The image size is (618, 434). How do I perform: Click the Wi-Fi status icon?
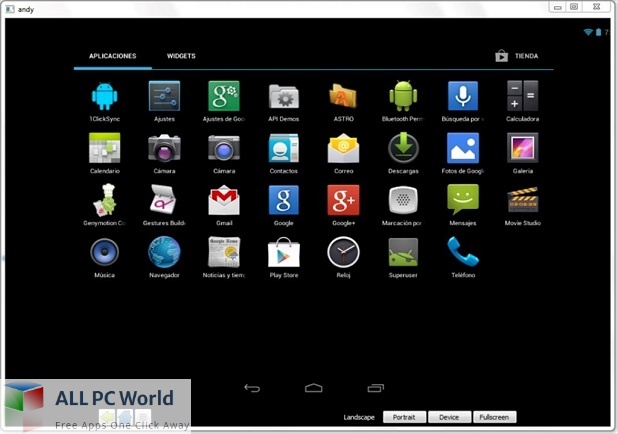click(588, 32)
